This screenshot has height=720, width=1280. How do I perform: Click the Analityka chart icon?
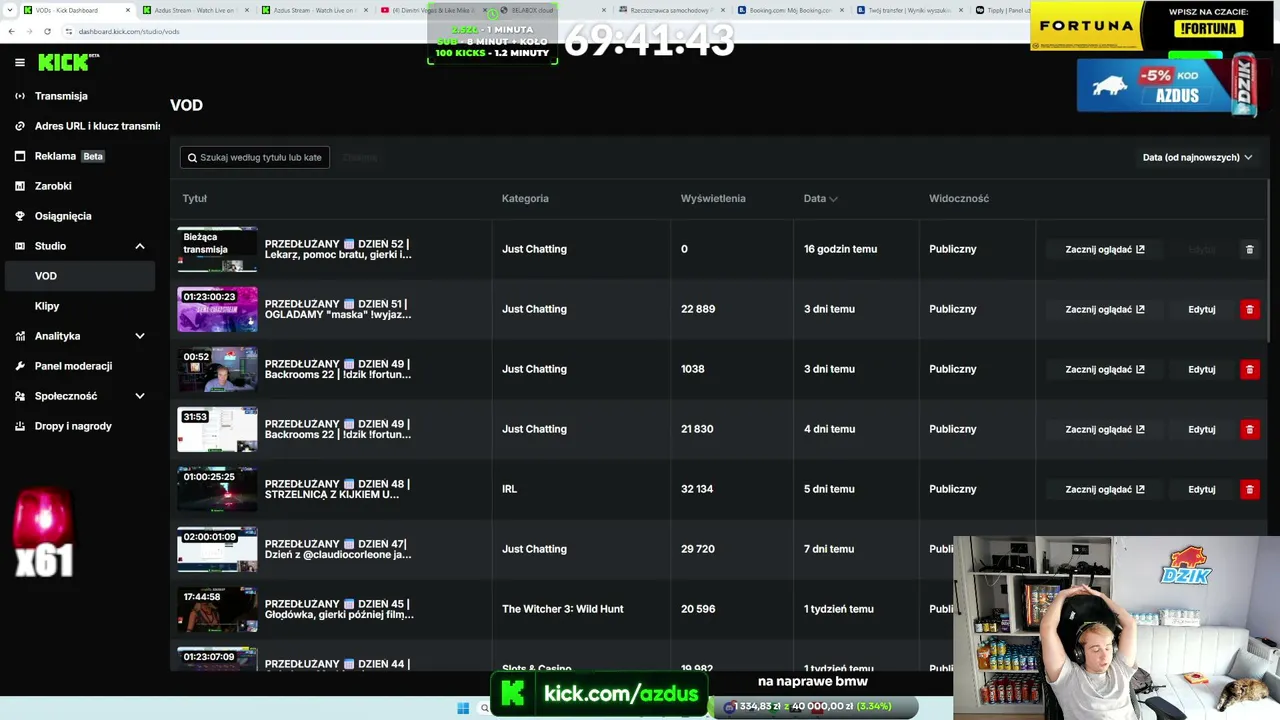pyautogui.click(x=20, y=336)
